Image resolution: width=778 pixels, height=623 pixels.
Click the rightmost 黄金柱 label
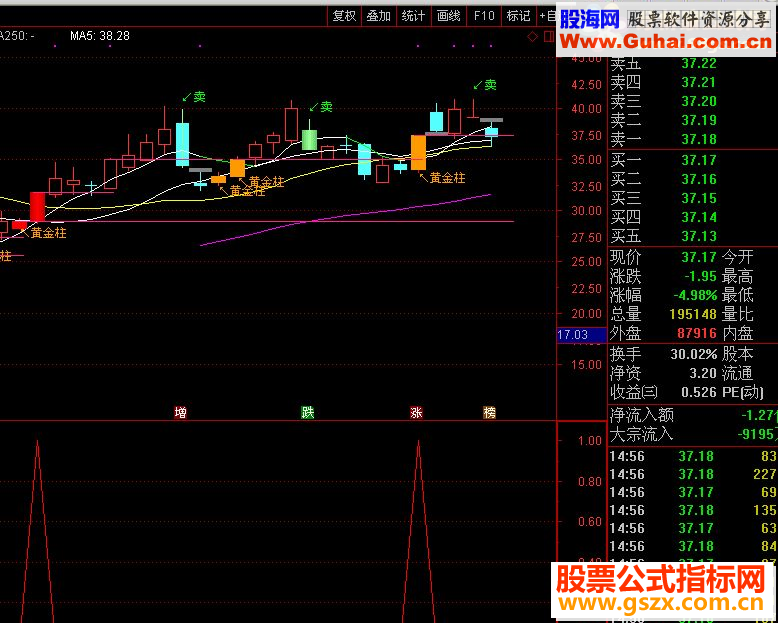coord(448,178)
